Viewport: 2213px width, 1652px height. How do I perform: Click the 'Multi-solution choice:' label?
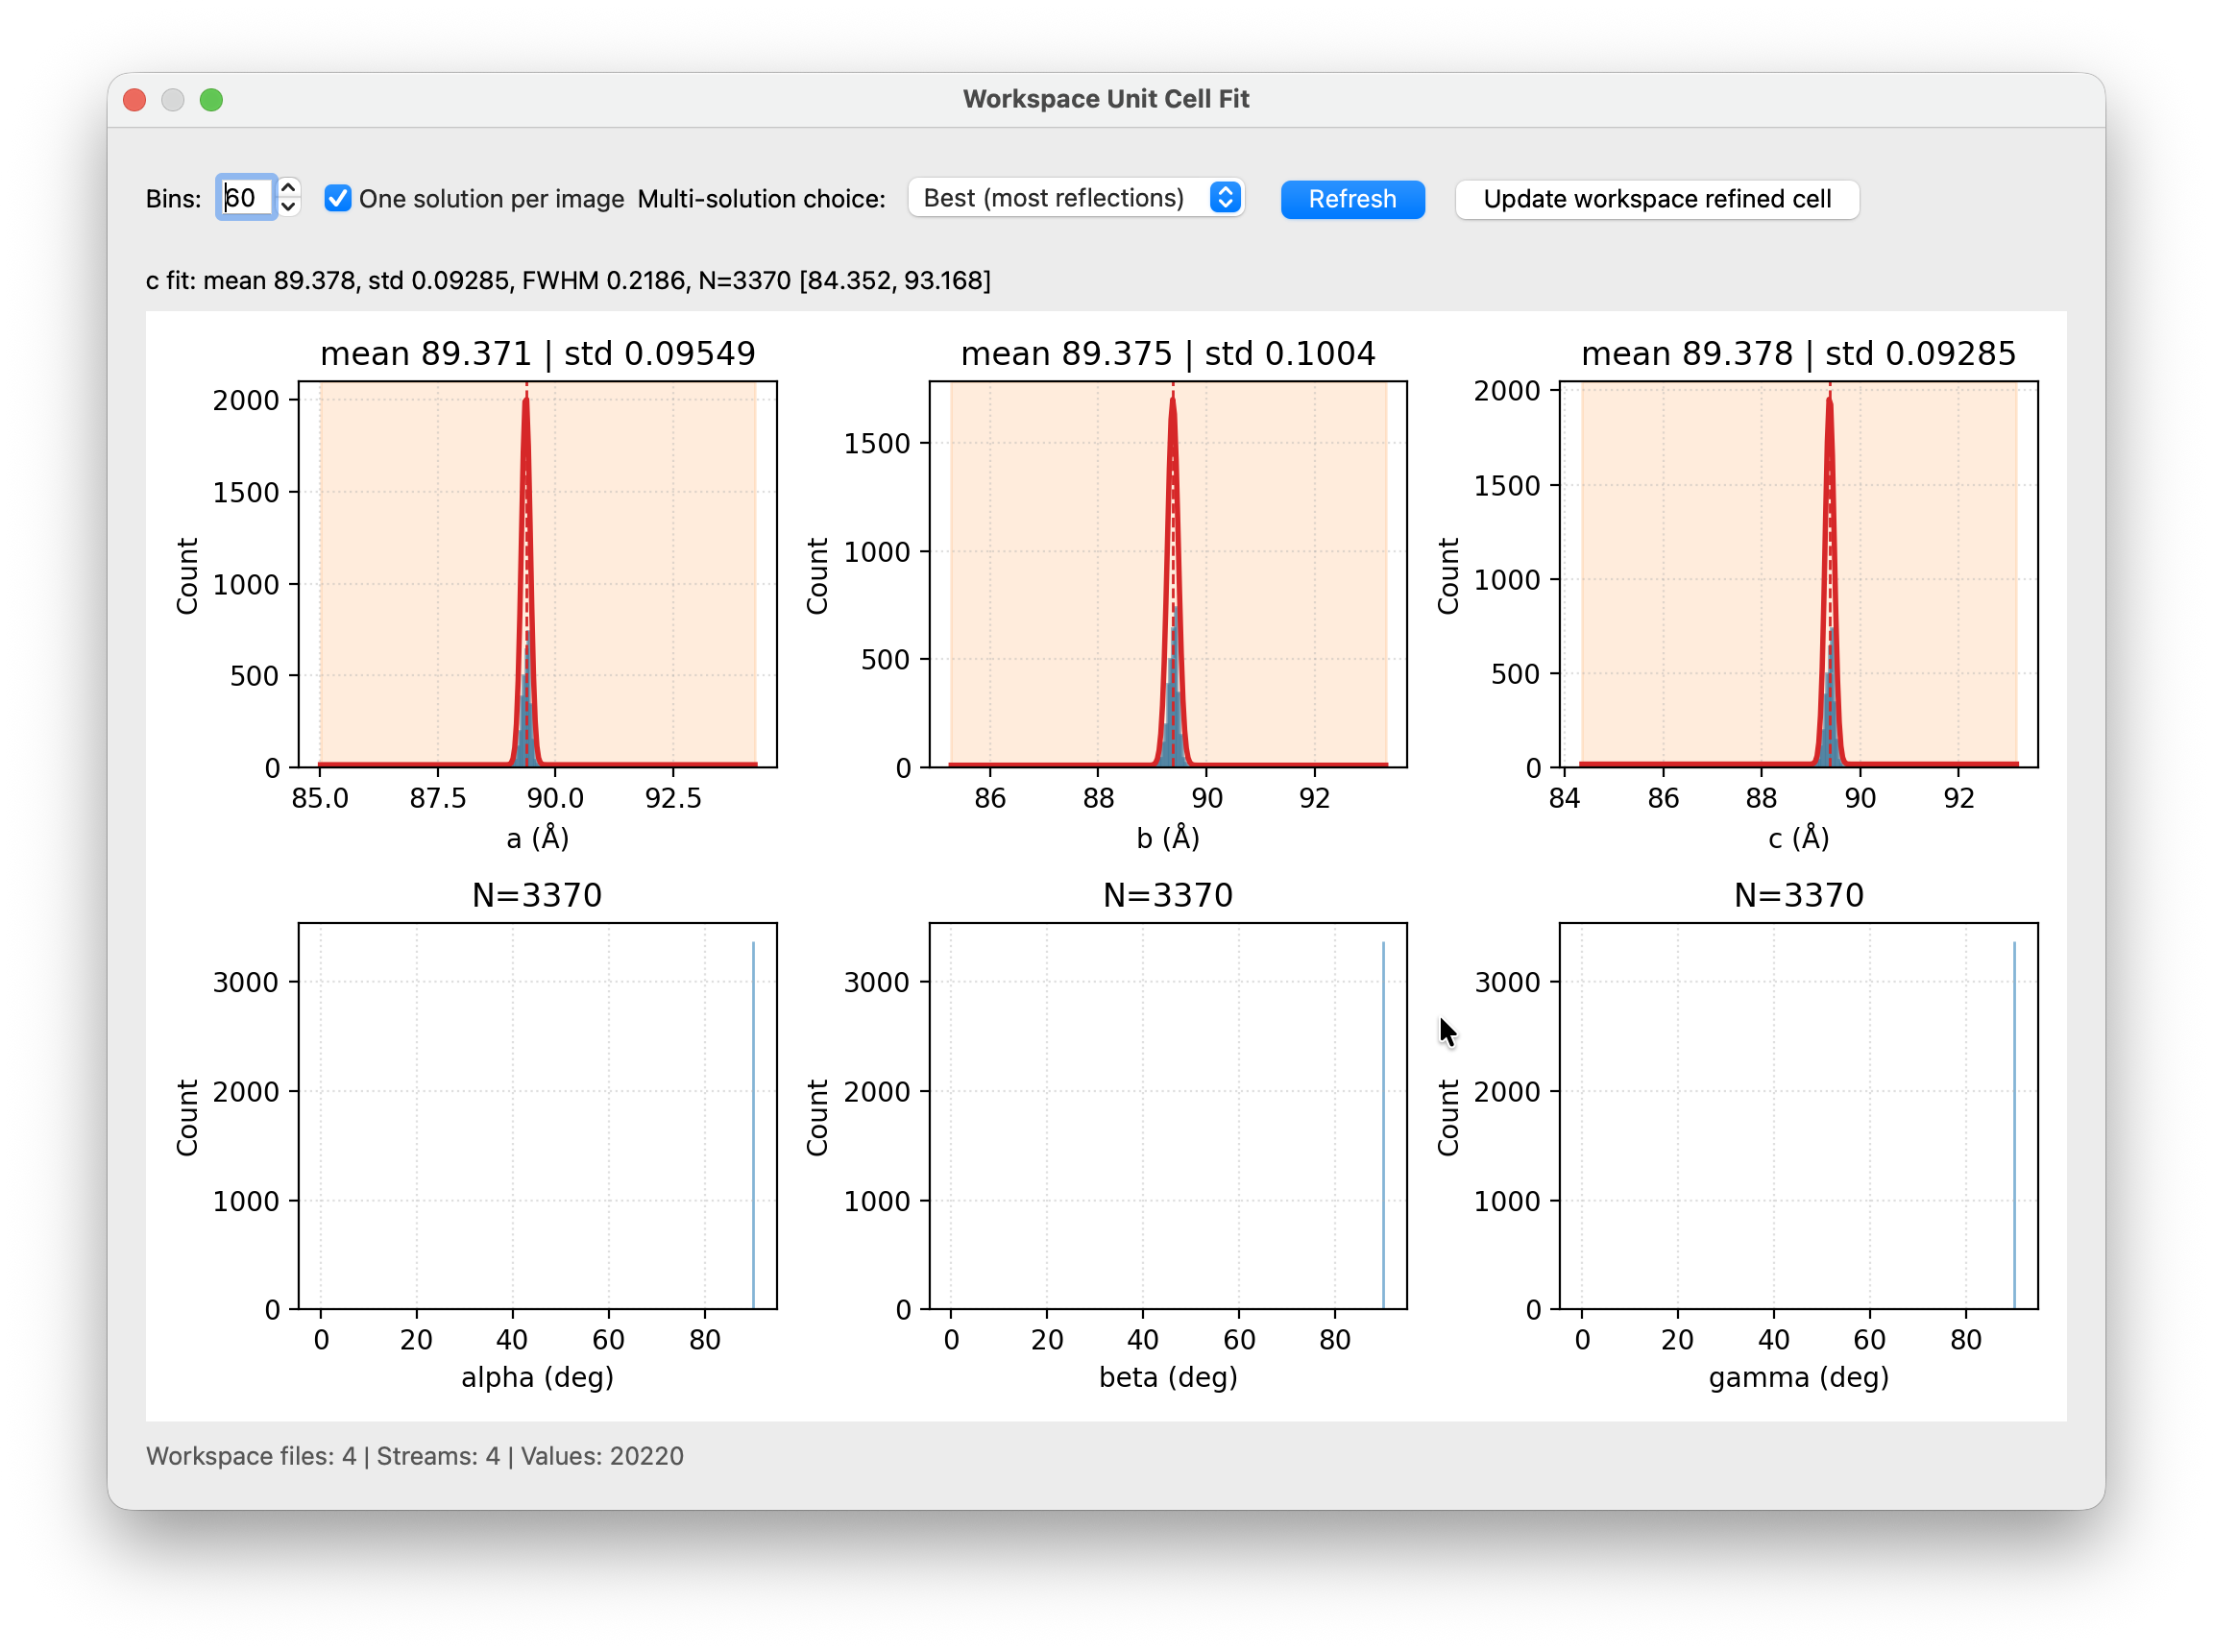point(761,199)
